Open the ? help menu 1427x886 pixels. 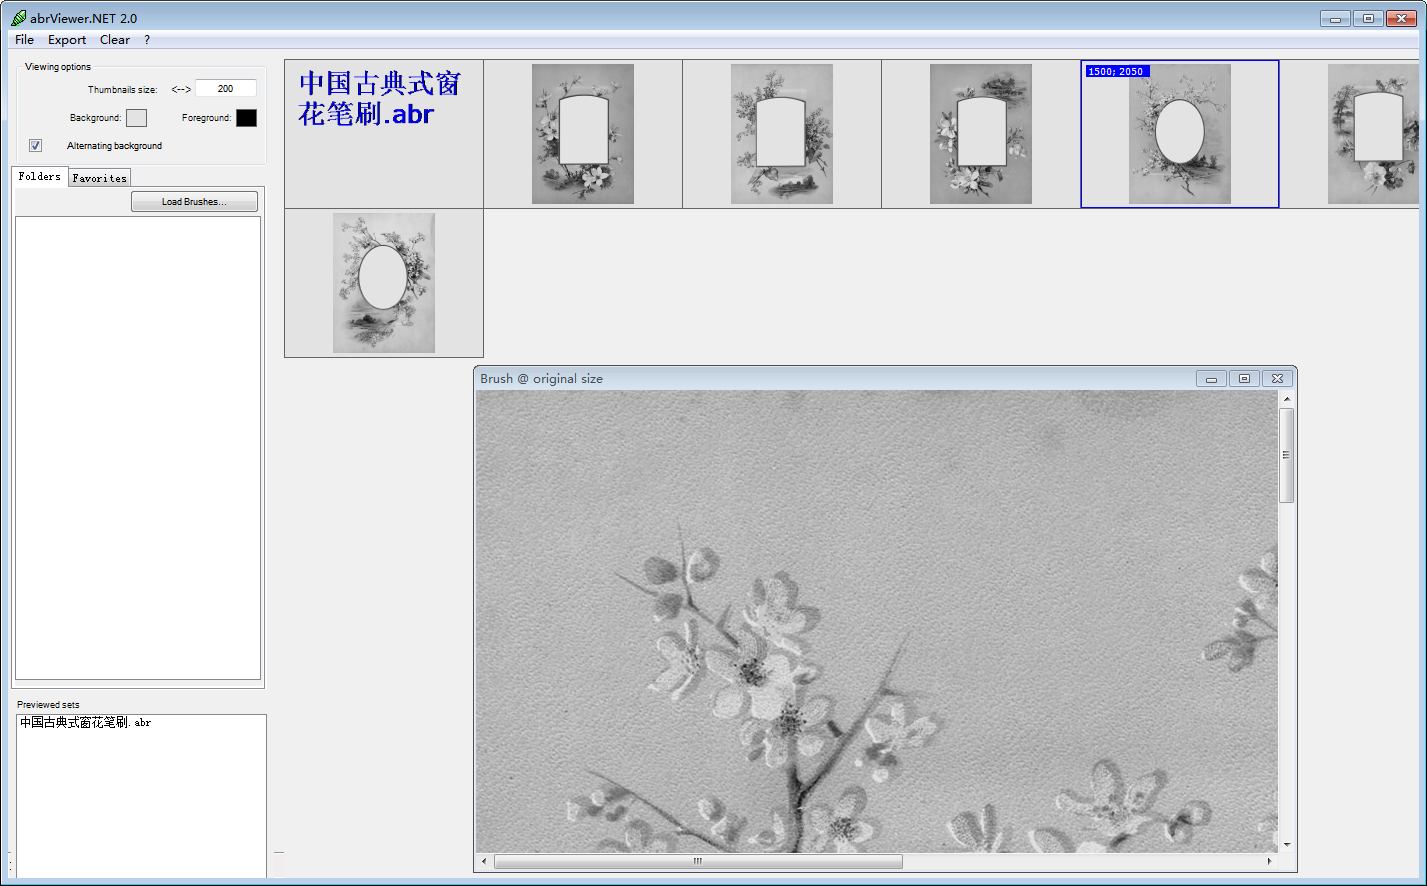point(147,40)
